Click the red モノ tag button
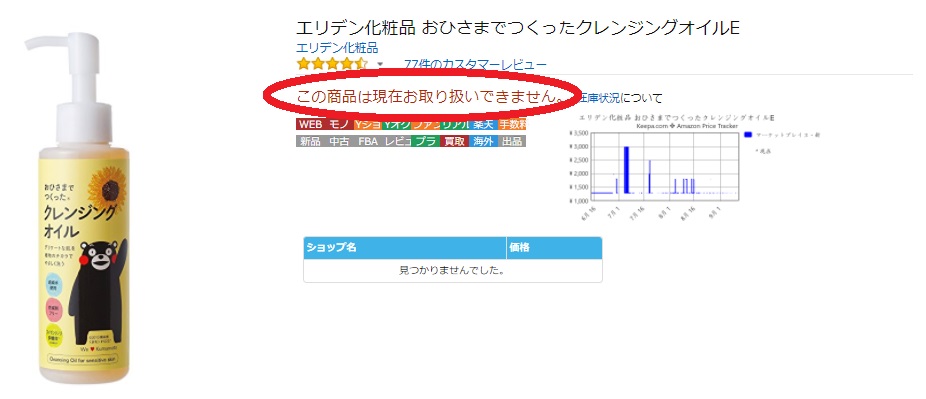Image resolution: width=926 pixels, height=399 pixels. tap(339, 125)
